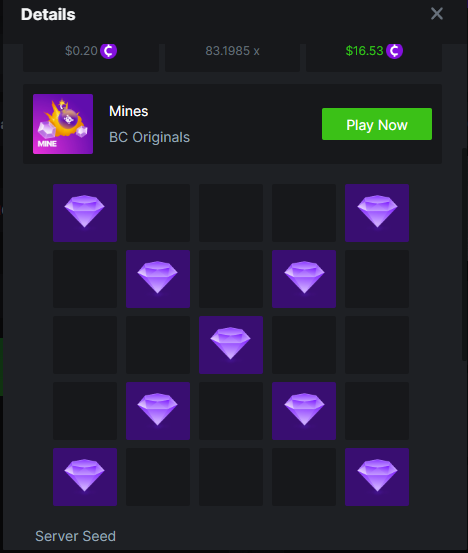Click the Server Seed label
468x553 pixels.
pos(75,536)
